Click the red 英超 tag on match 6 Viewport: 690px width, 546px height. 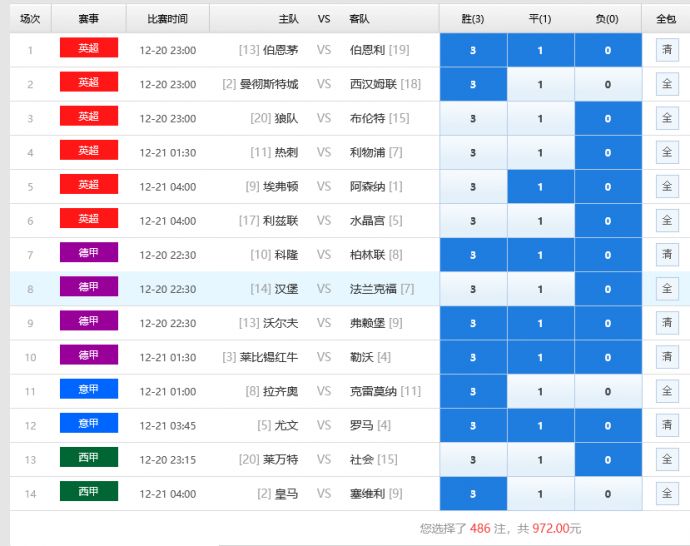[x=89, y=219]
